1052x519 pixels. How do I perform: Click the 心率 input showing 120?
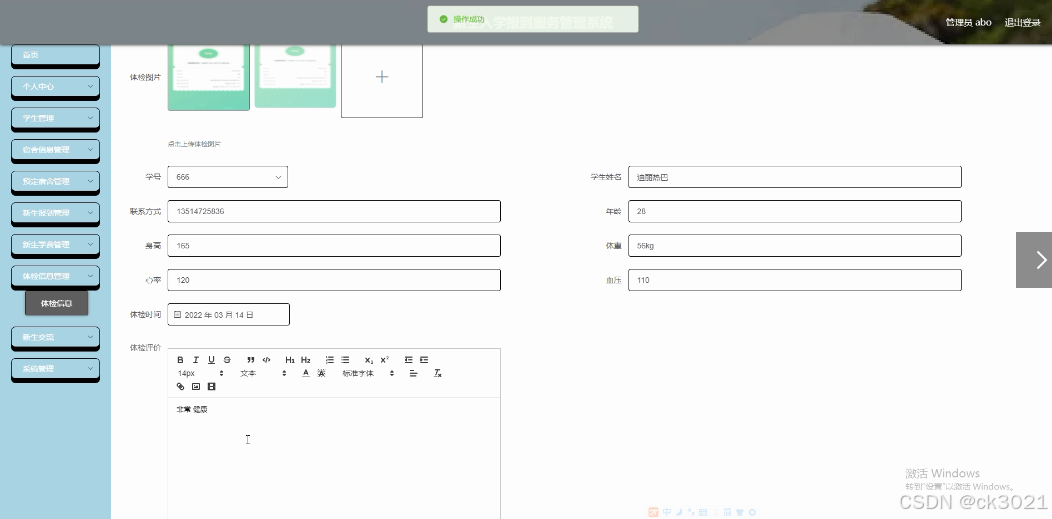pyautogui.click(x=334, y=280)
